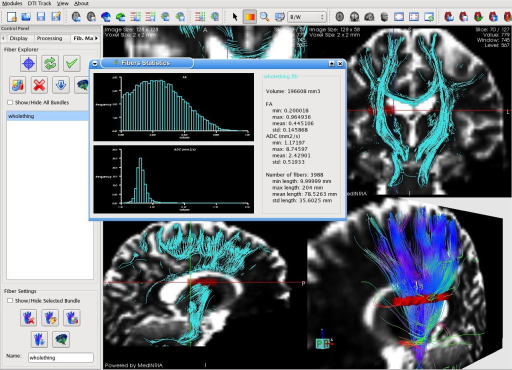The image size is (512, 370).
Task: Click the max length: 204 mm value
Action: click(x=297, y=187)
